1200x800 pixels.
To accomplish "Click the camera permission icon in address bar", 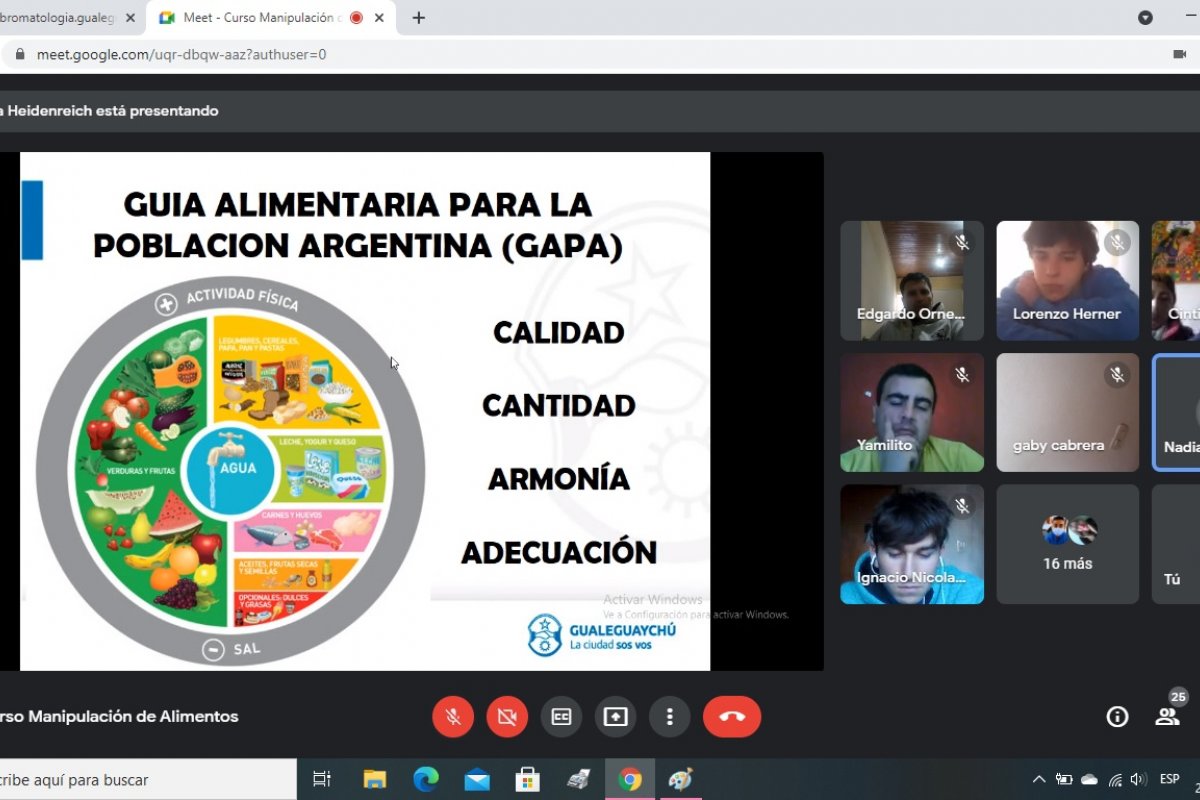I will tap(1178, 54).
